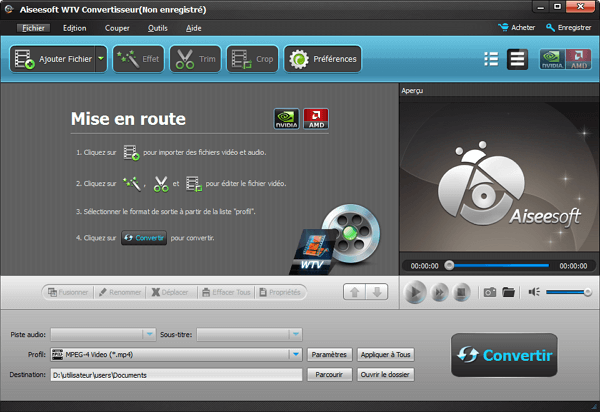Mute audio with speaker icon
The height and width of the screenshot is (412, 600).
click(534, 292)
